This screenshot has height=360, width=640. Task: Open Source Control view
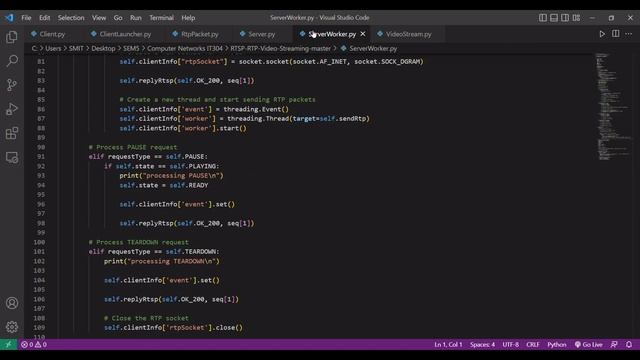tap(12, 85)
